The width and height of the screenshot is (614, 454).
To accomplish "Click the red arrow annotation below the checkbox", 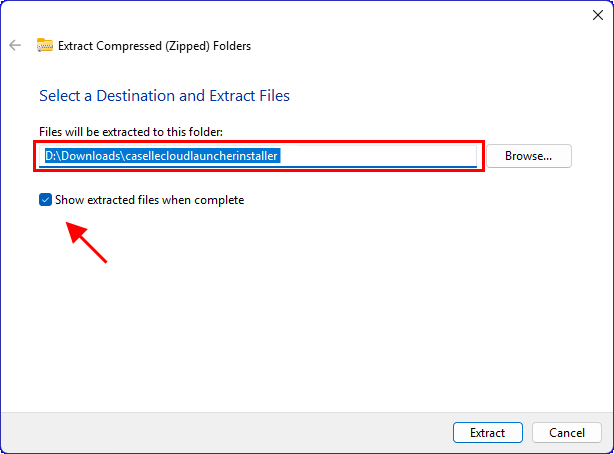I will tap(86, 242).
